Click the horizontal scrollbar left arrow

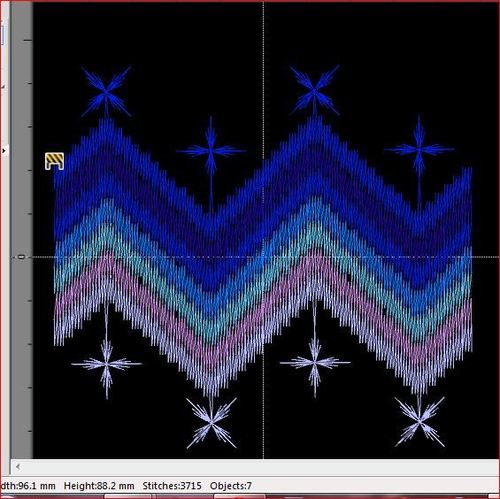pyautogui.click(x=18, y=467)
